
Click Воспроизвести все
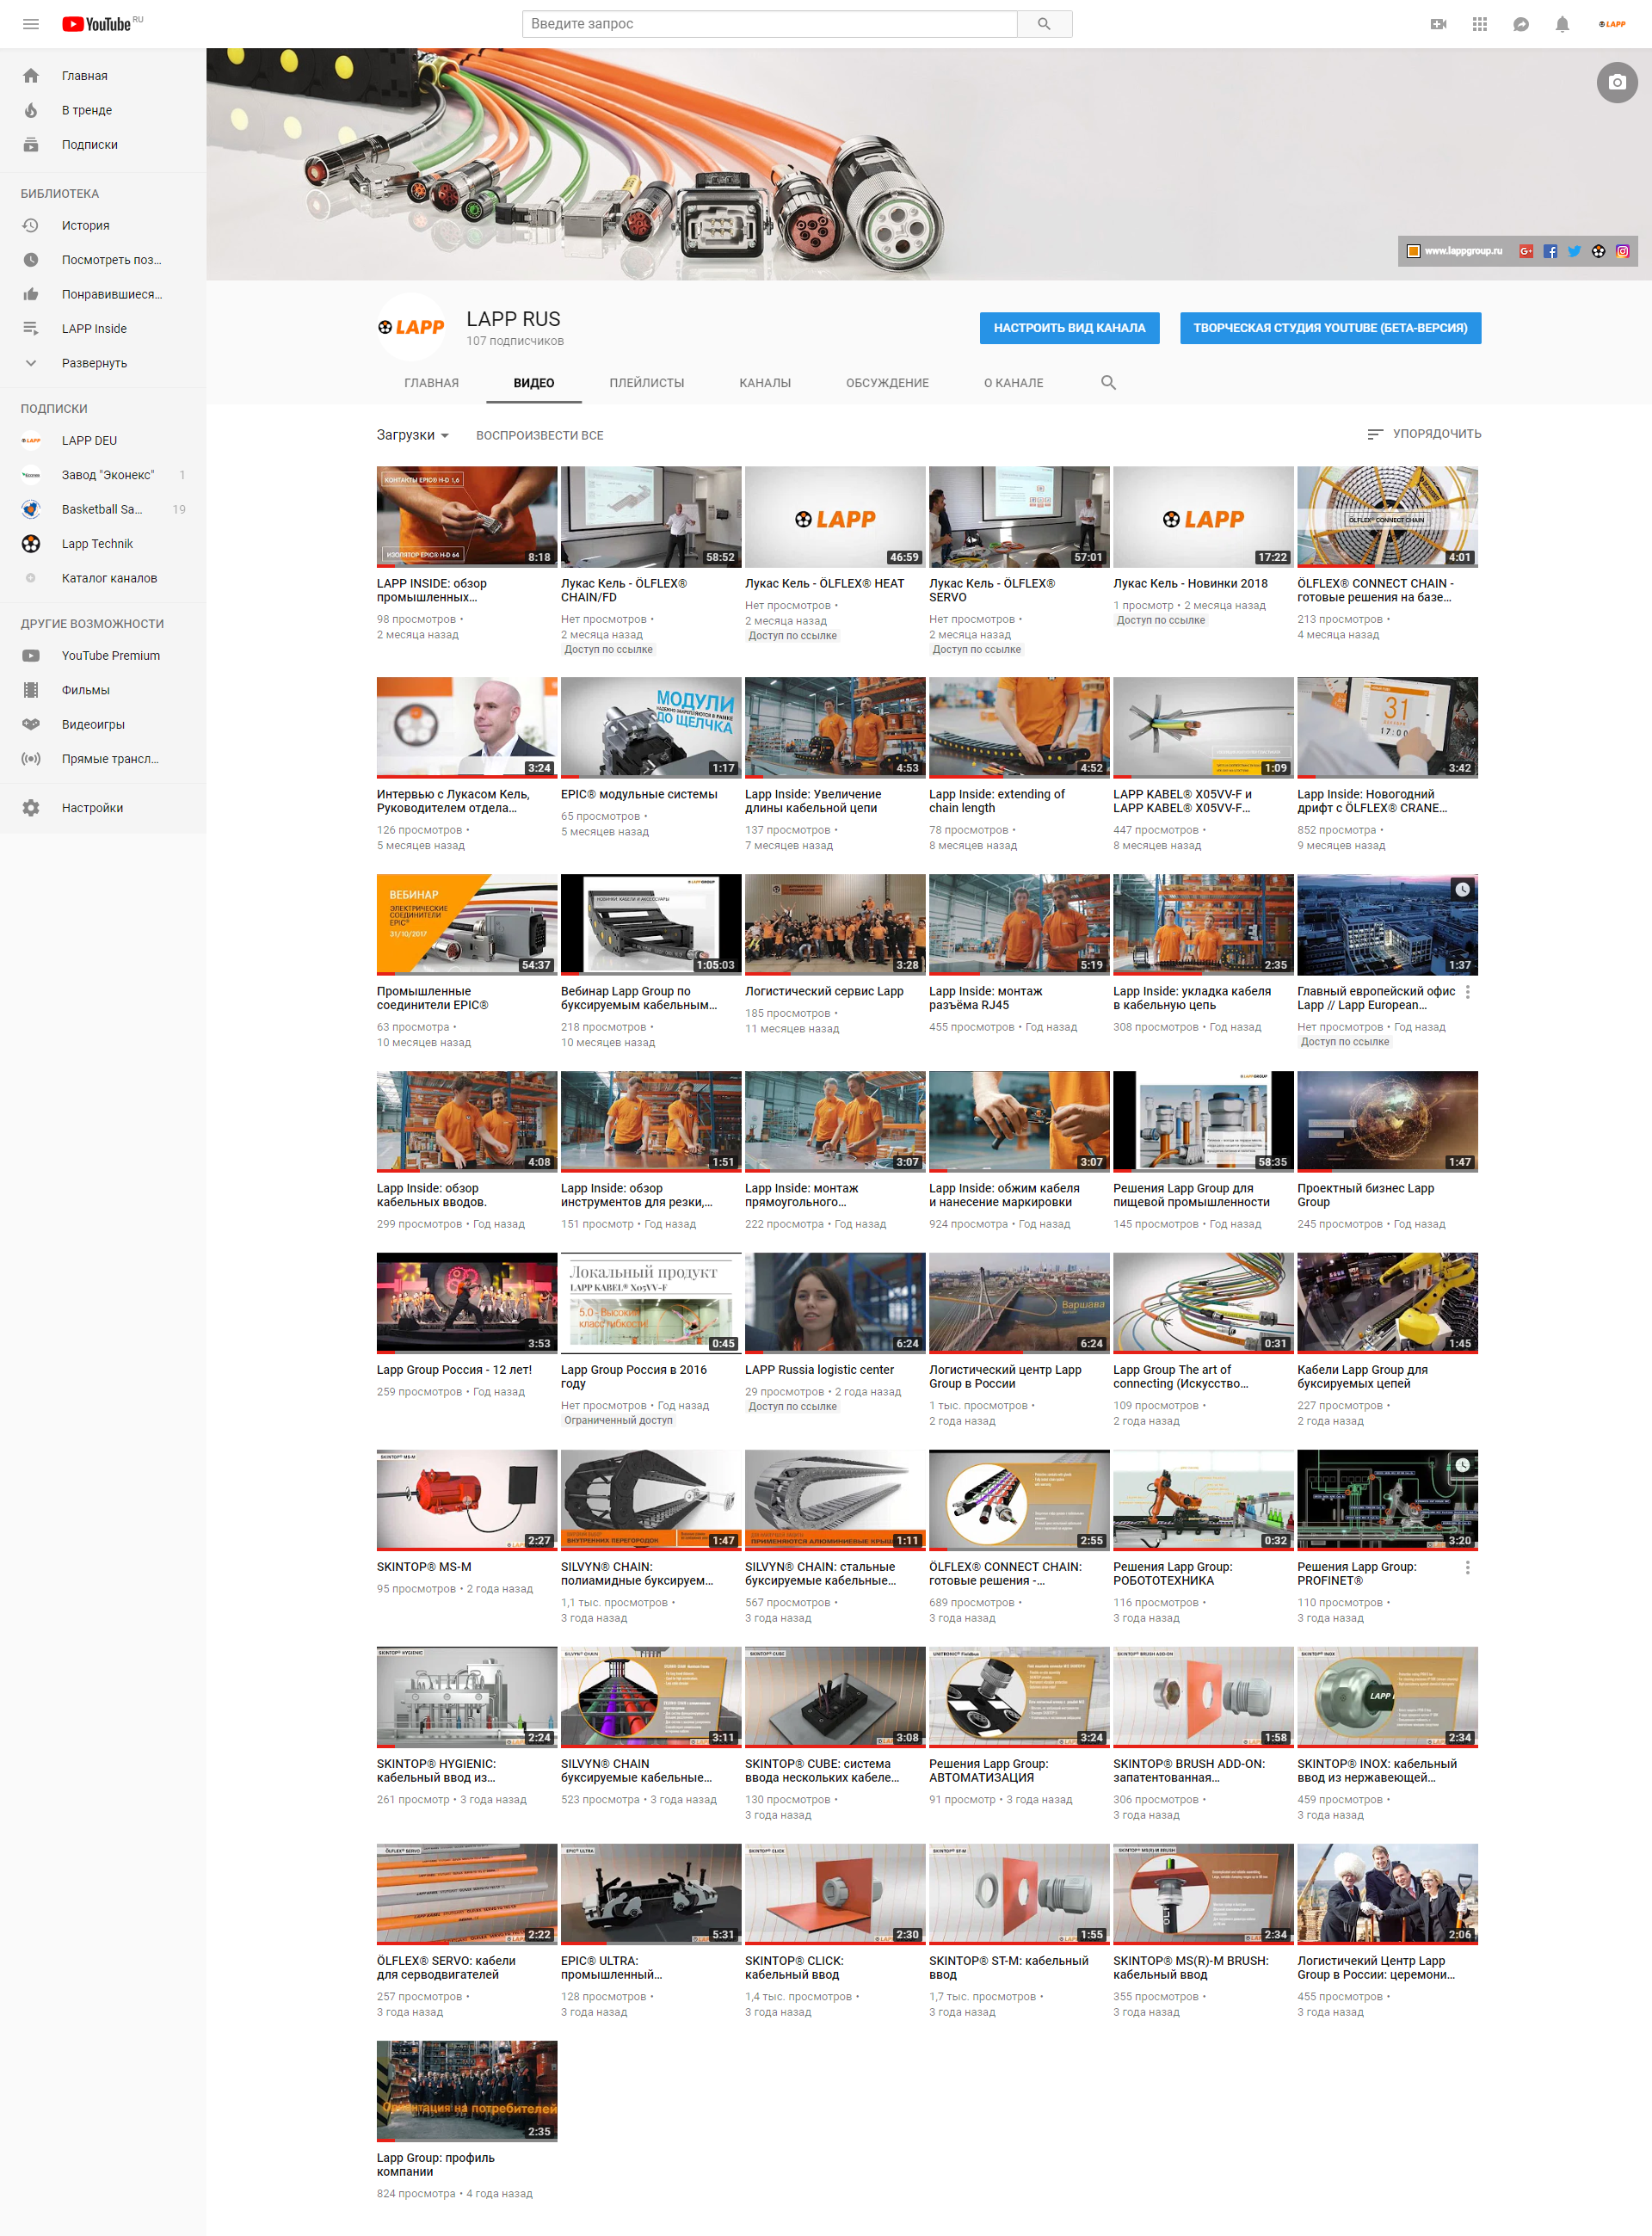point(539,435)
